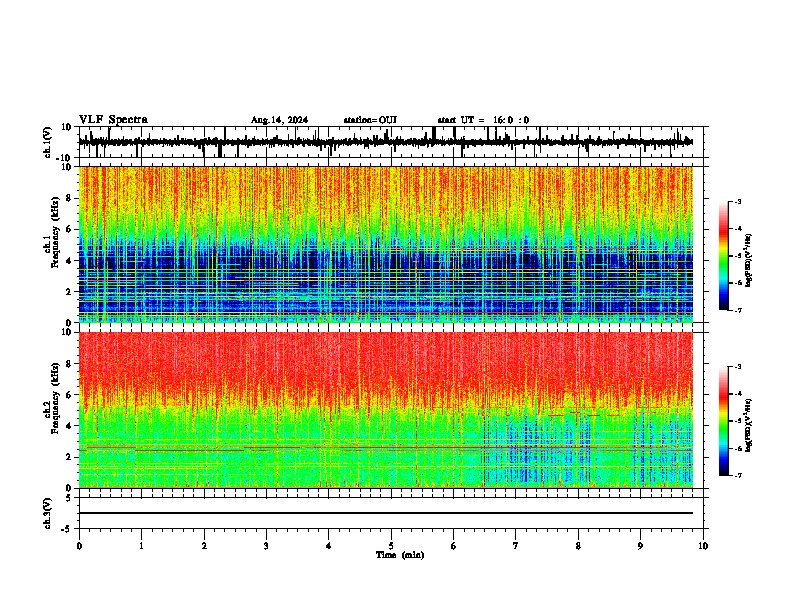Click the "8" kHz tick of ch.2 spectrogram

coord(69,364)
